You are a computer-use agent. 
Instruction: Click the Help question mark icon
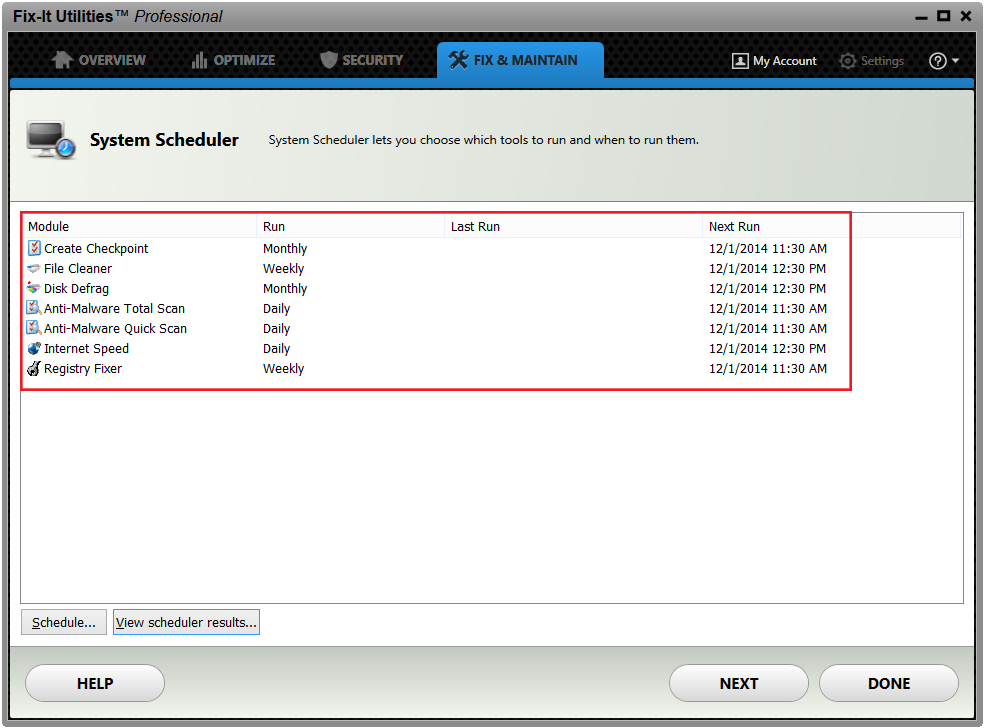point(936,60)
